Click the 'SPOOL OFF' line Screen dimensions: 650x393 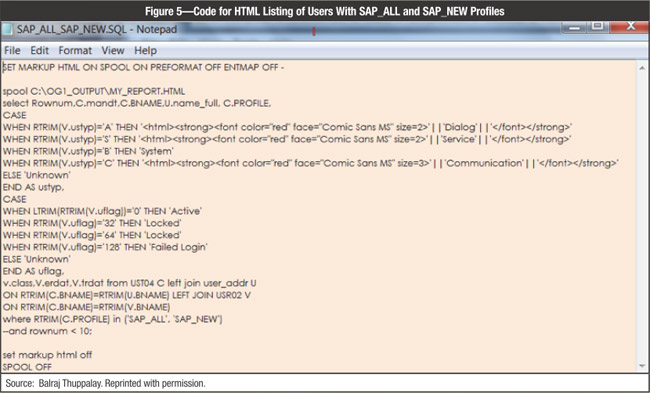(x=27, y=367)
